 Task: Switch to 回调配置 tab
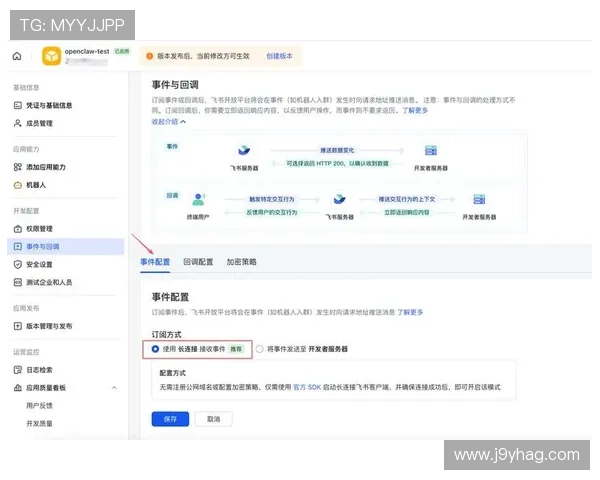coord(198,262)
